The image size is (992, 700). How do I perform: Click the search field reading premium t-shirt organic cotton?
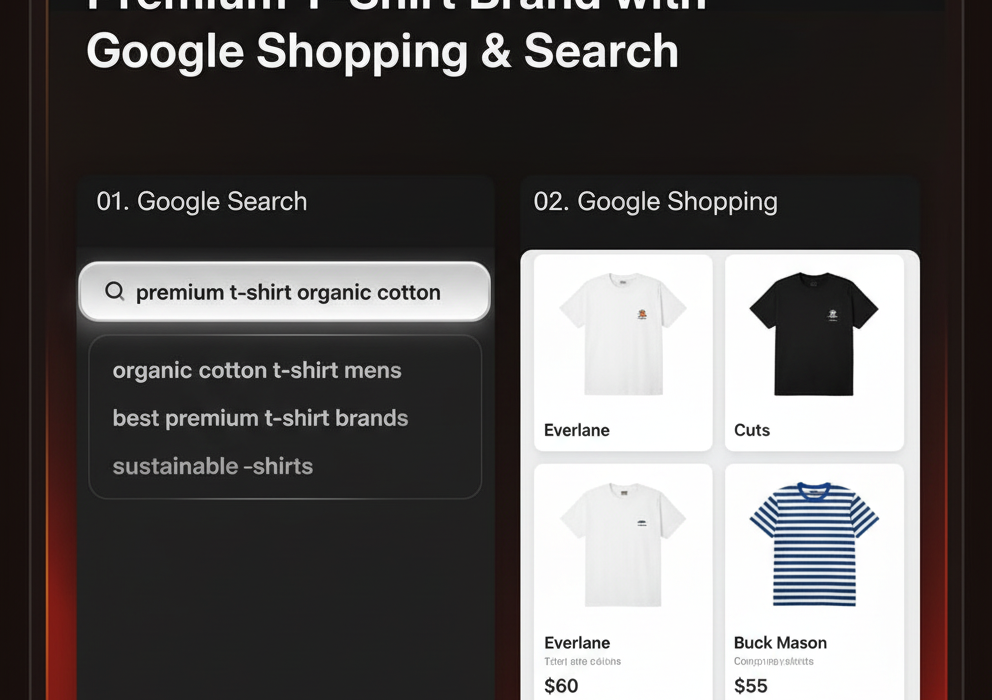(x=288, y=292)
